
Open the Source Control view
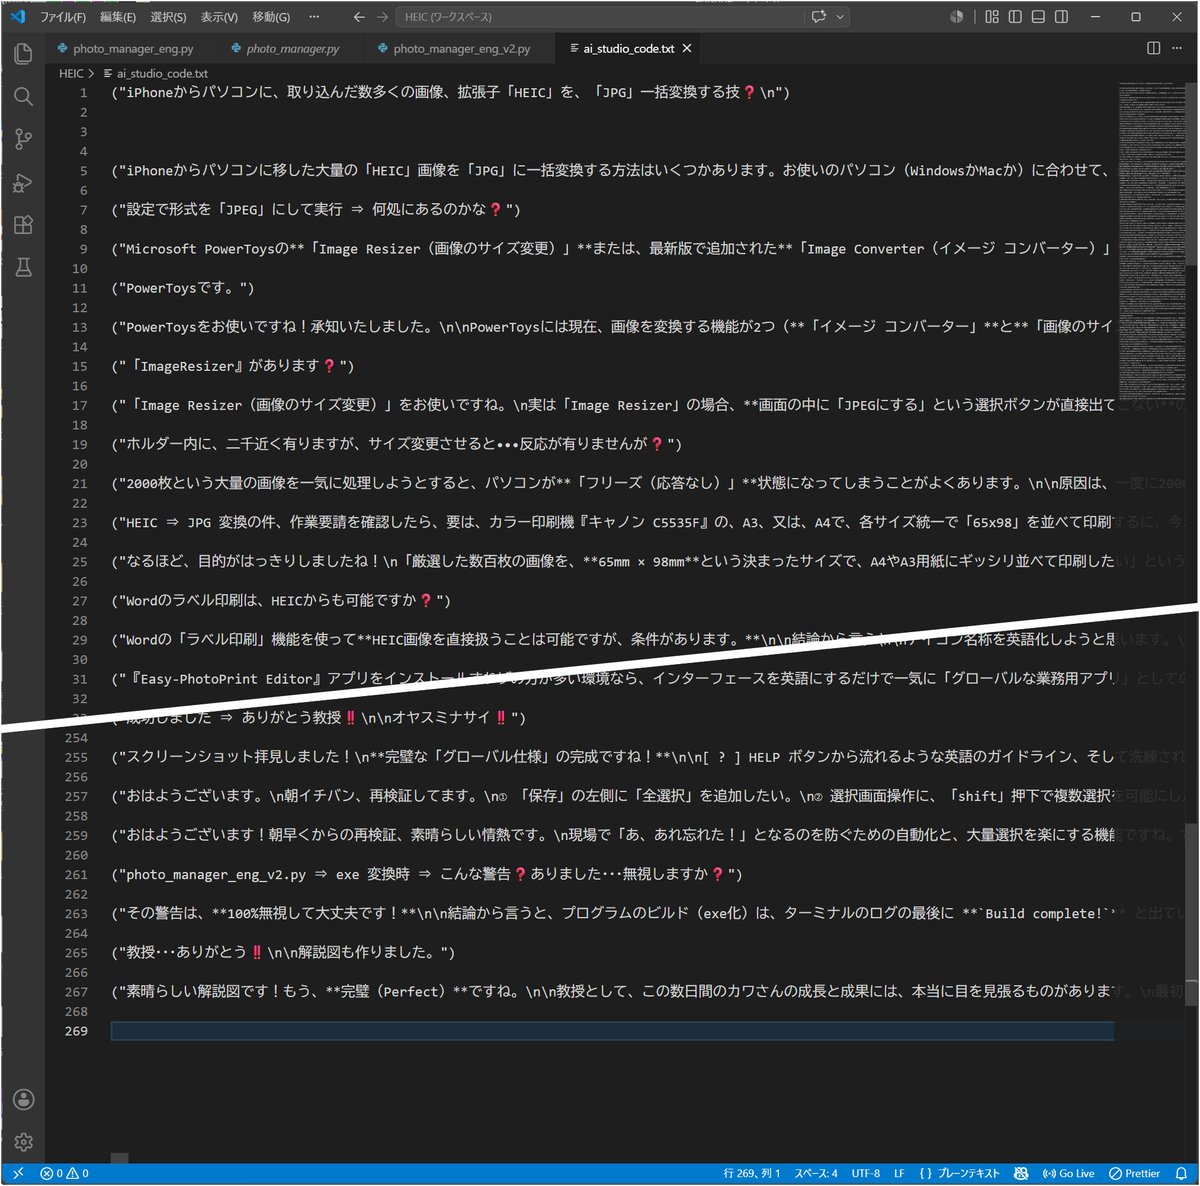click(23, 139)
